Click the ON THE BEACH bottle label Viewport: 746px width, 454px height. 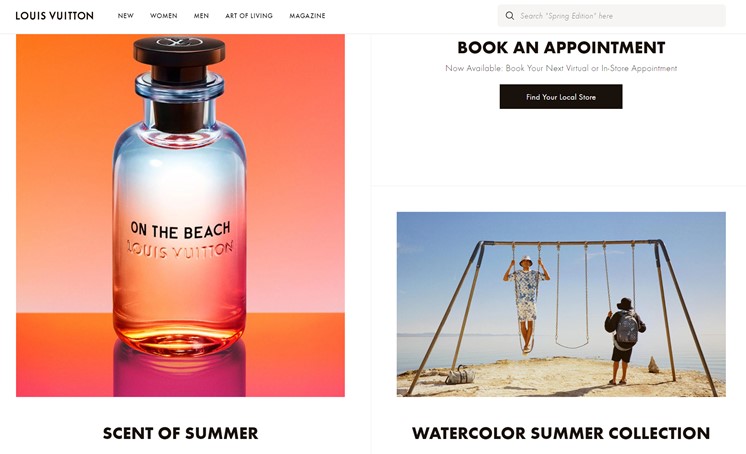(x=180, y=230)
